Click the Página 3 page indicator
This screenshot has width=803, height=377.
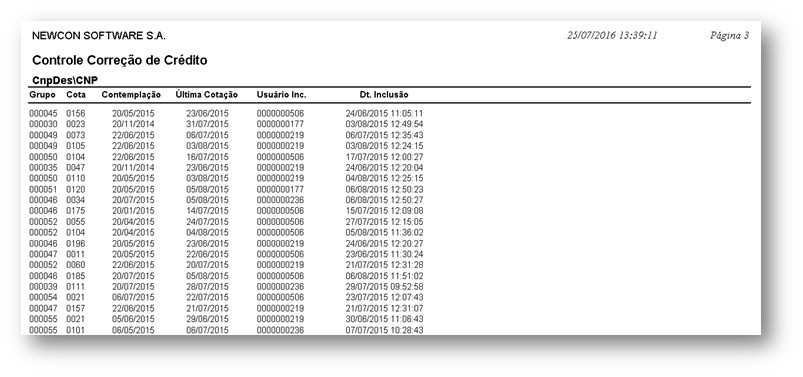click(x=729, y=35)
